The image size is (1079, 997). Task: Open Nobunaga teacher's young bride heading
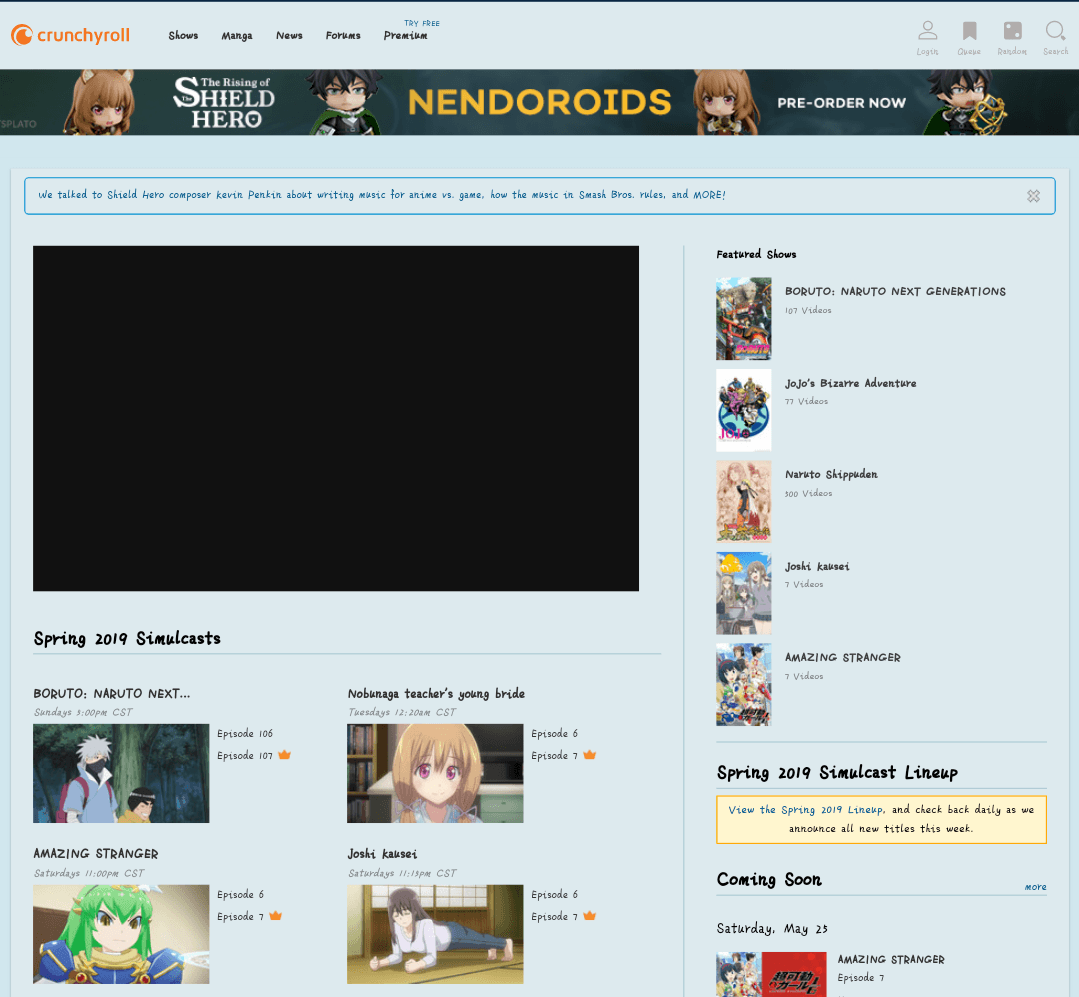(x=436, y=694)
